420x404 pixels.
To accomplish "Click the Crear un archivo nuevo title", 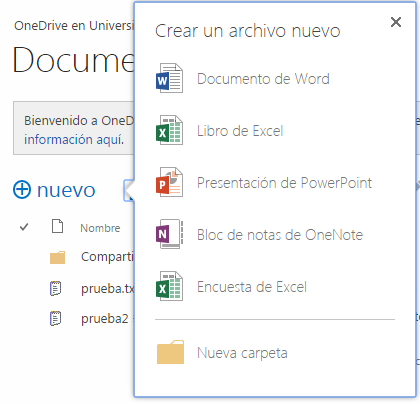I will (248, 31).
